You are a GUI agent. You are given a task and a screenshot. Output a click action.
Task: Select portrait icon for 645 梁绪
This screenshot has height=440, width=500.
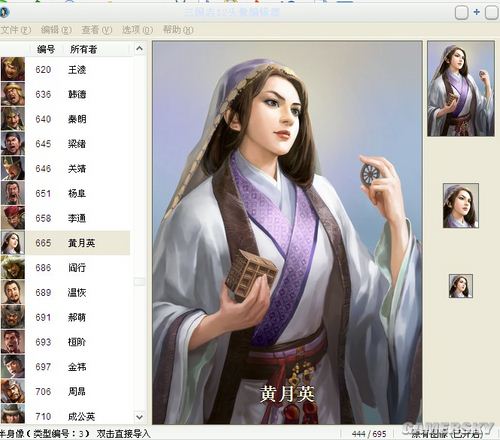[13, 143]
